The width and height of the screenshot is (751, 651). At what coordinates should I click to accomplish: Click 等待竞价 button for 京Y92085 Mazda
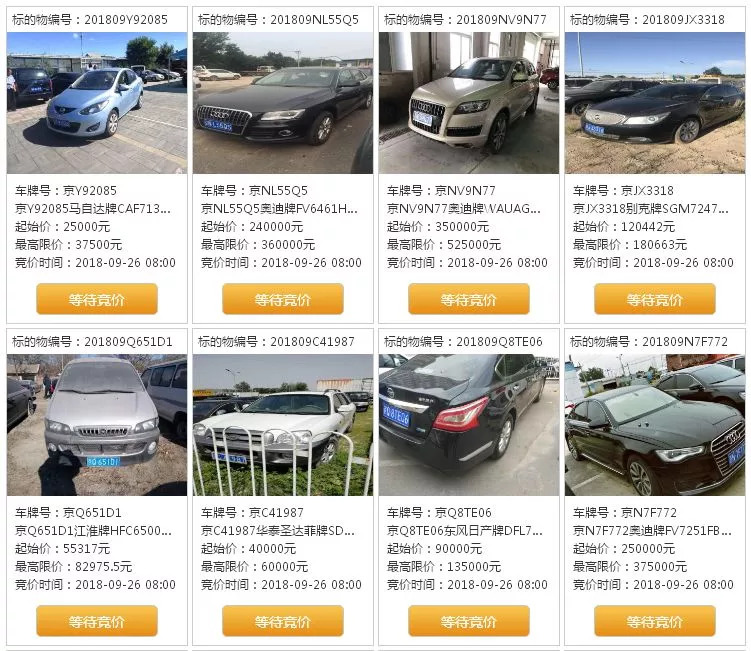pos(97,299)
